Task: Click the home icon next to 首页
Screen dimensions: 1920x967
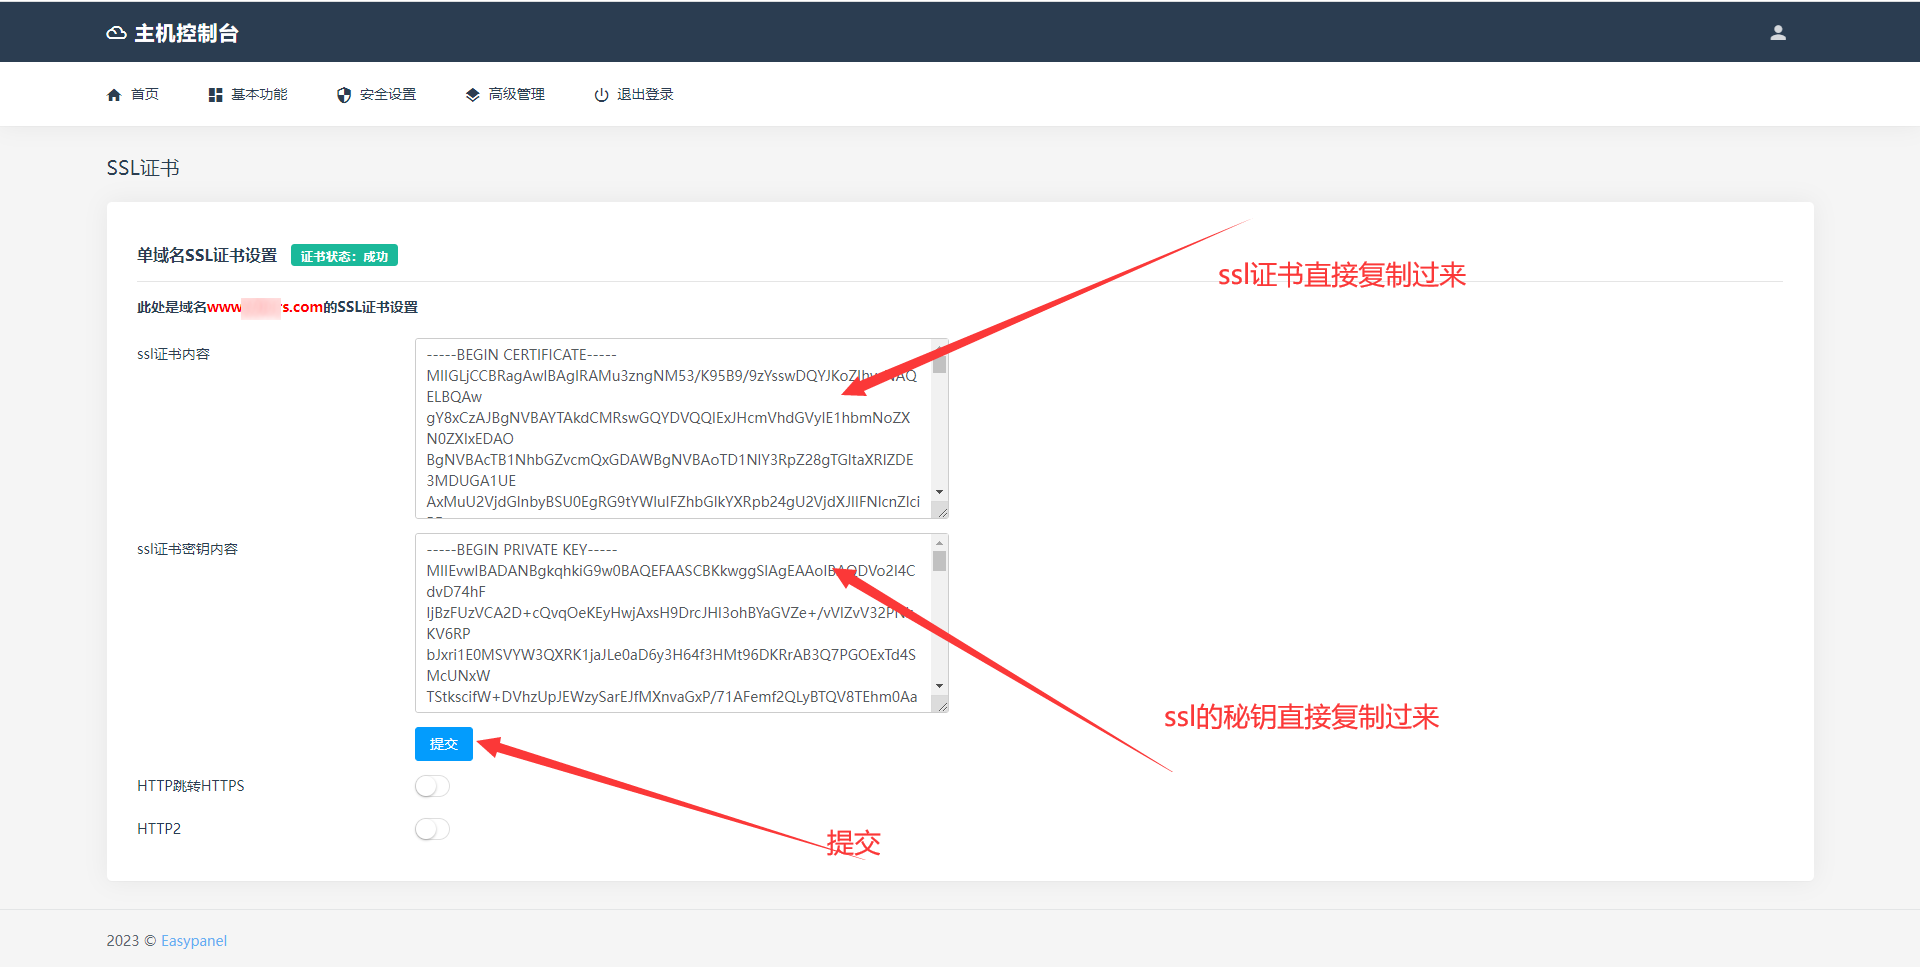Action: pos(114,95)
